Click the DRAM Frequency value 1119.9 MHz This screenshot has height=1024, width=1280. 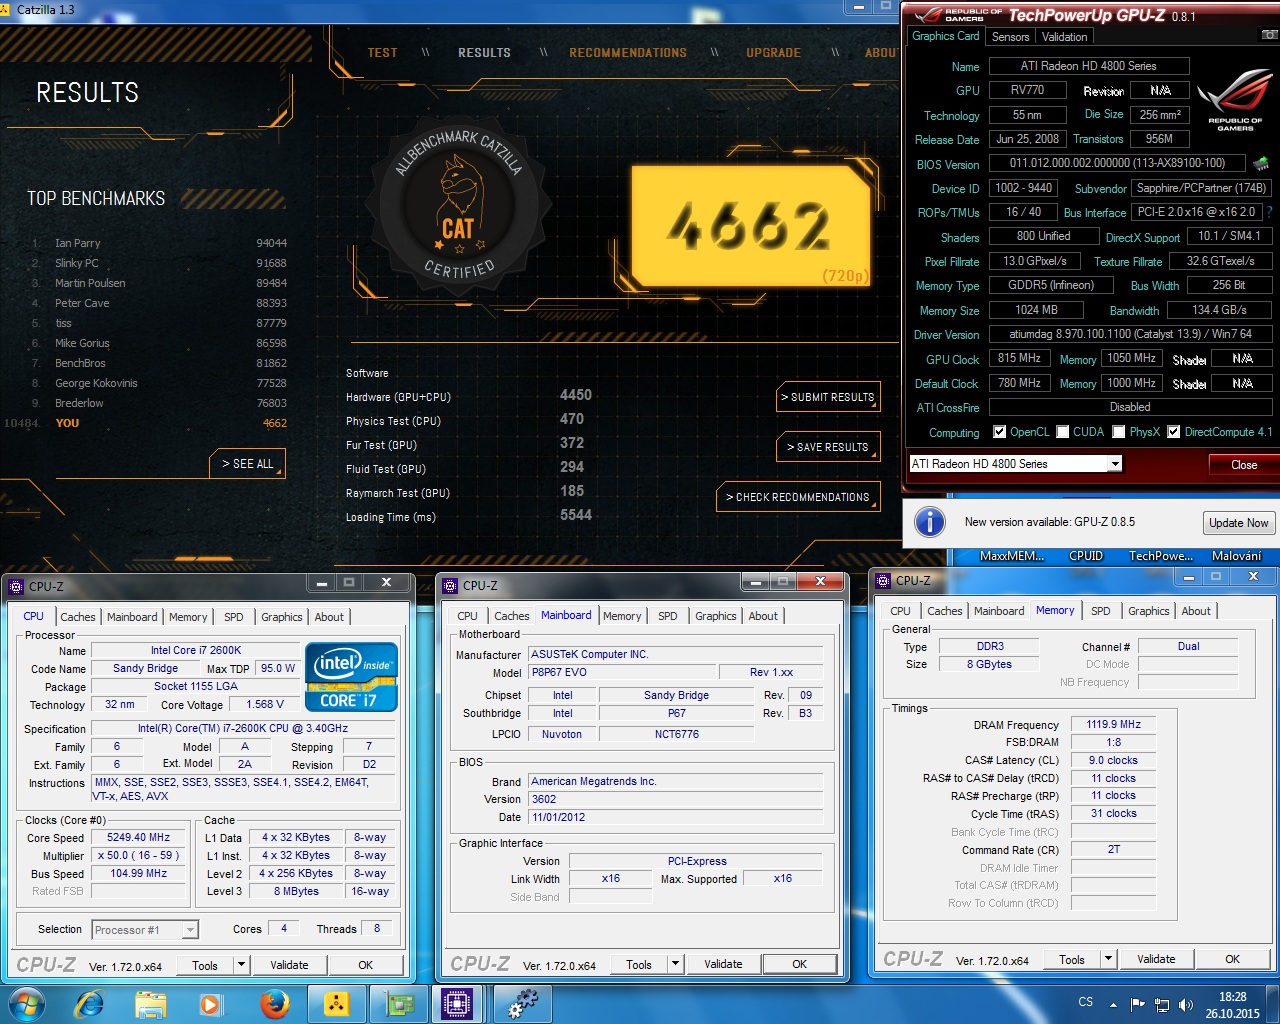click(x=1113, y=724)
